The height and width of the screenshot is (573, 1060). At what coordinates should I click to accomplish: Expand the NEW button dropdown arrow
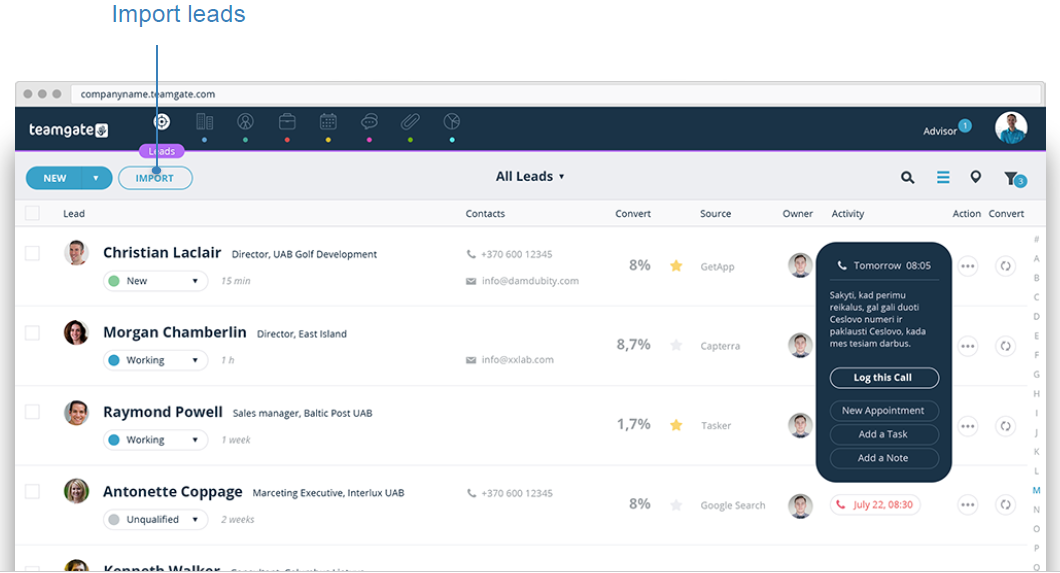tap(96, 178)
